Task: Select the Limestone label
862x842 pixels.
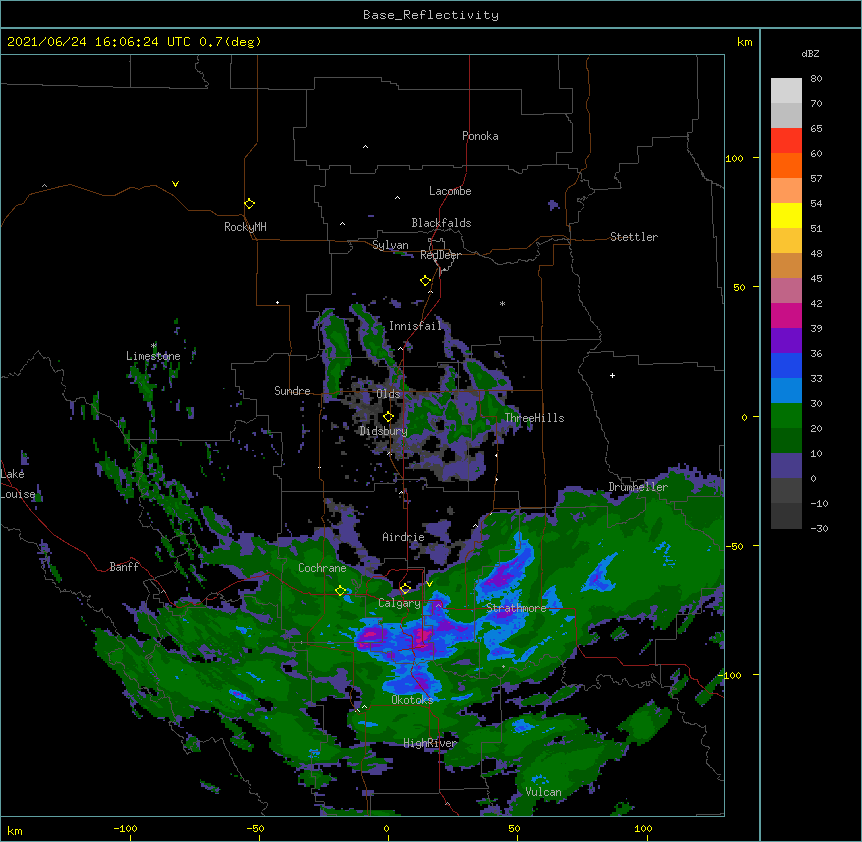Action: point(153,356)
